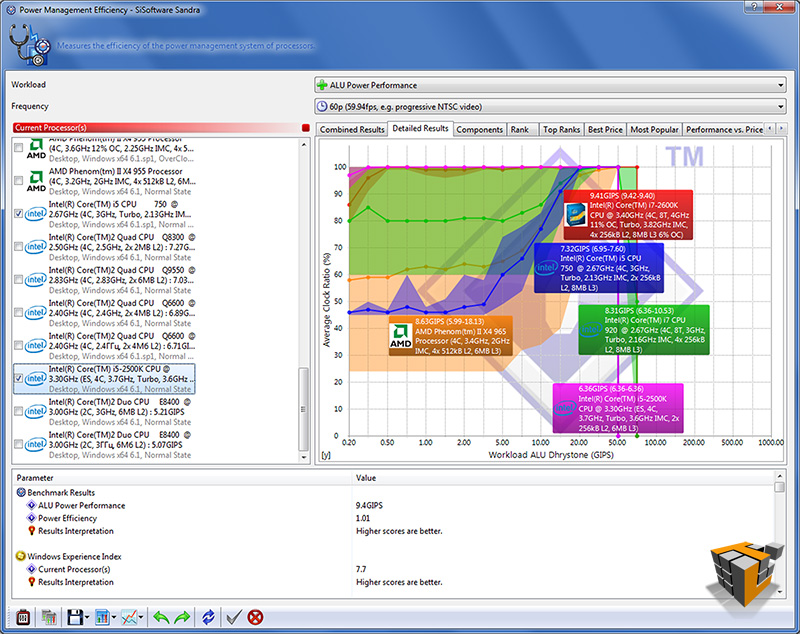
Task: Uncheck the Core i5-2500K checkbox
Action: click(x=19, y=378)
